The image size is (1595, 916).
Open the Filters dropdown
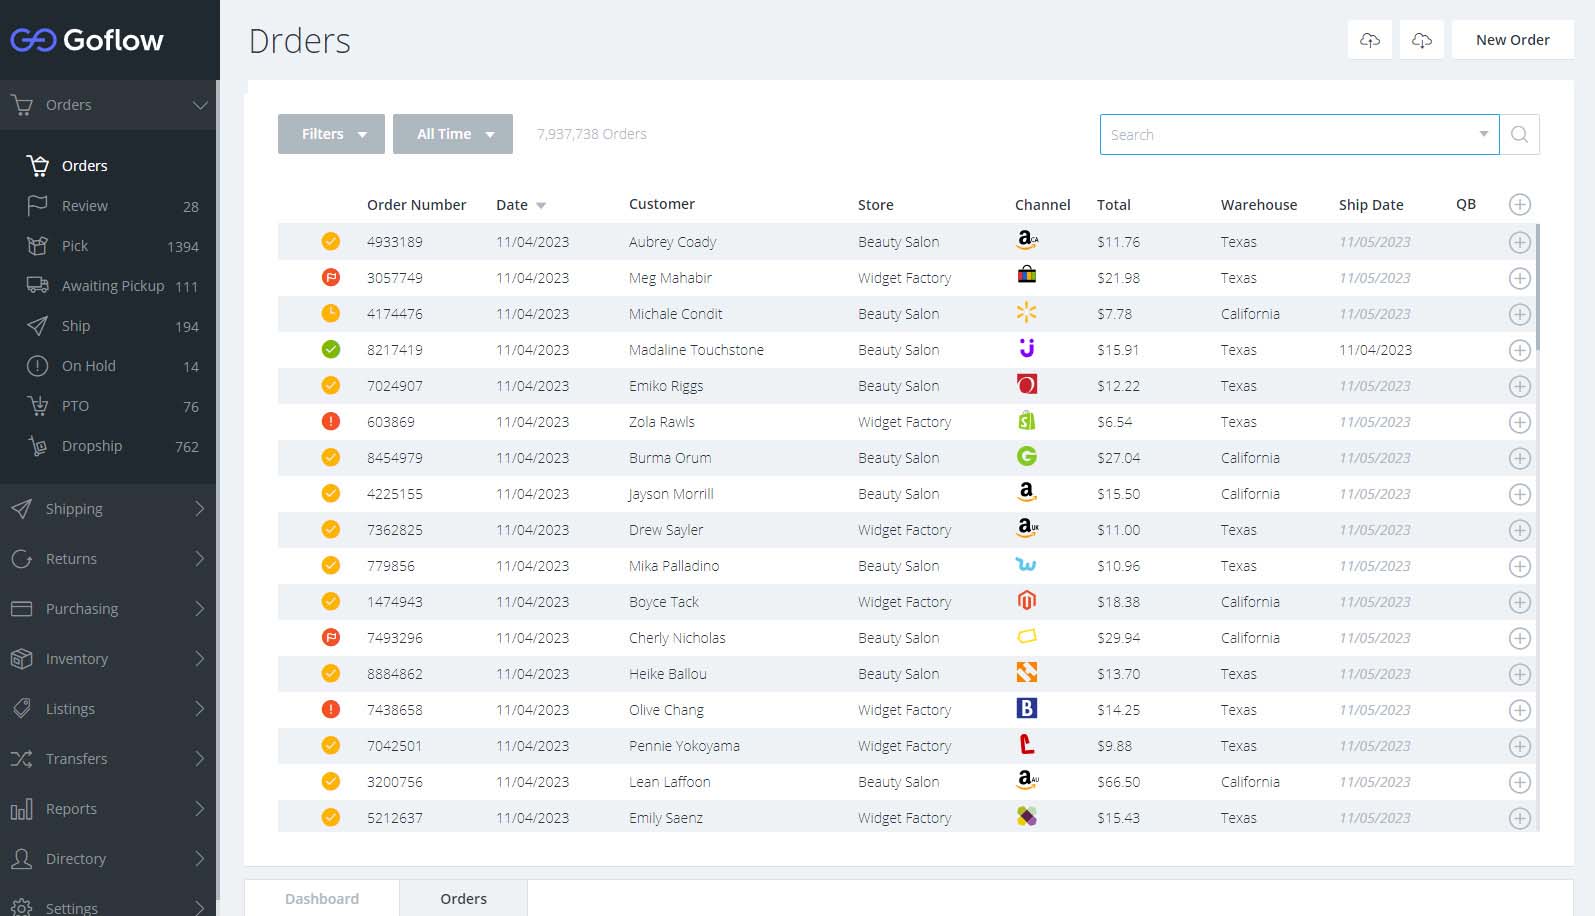(x=331, y=134)
